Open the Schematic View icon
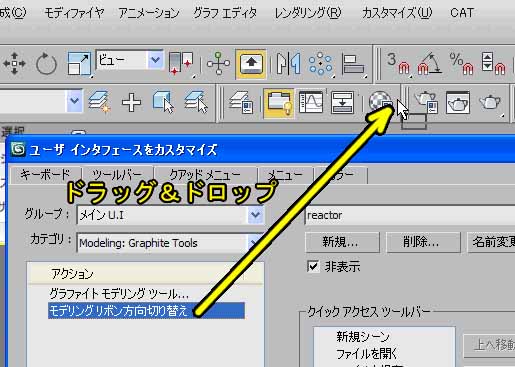 point(342,103)
